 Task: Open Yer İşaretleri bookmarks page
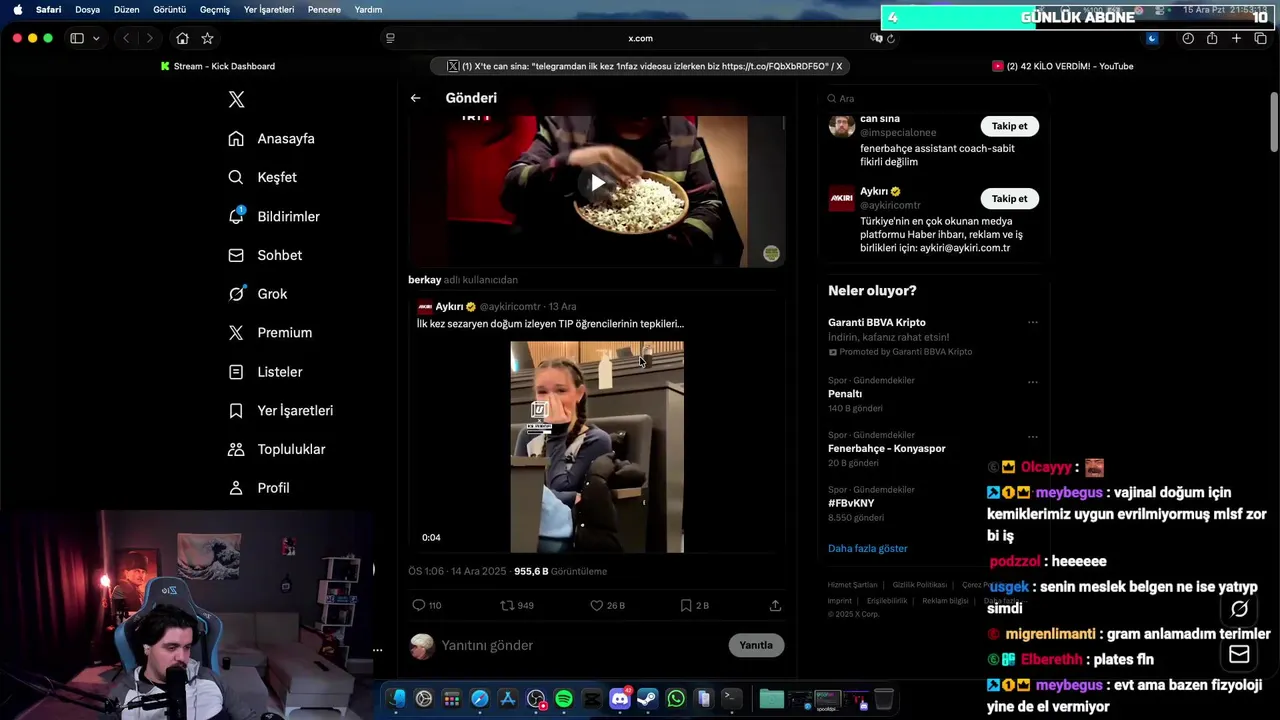[280, 411]
